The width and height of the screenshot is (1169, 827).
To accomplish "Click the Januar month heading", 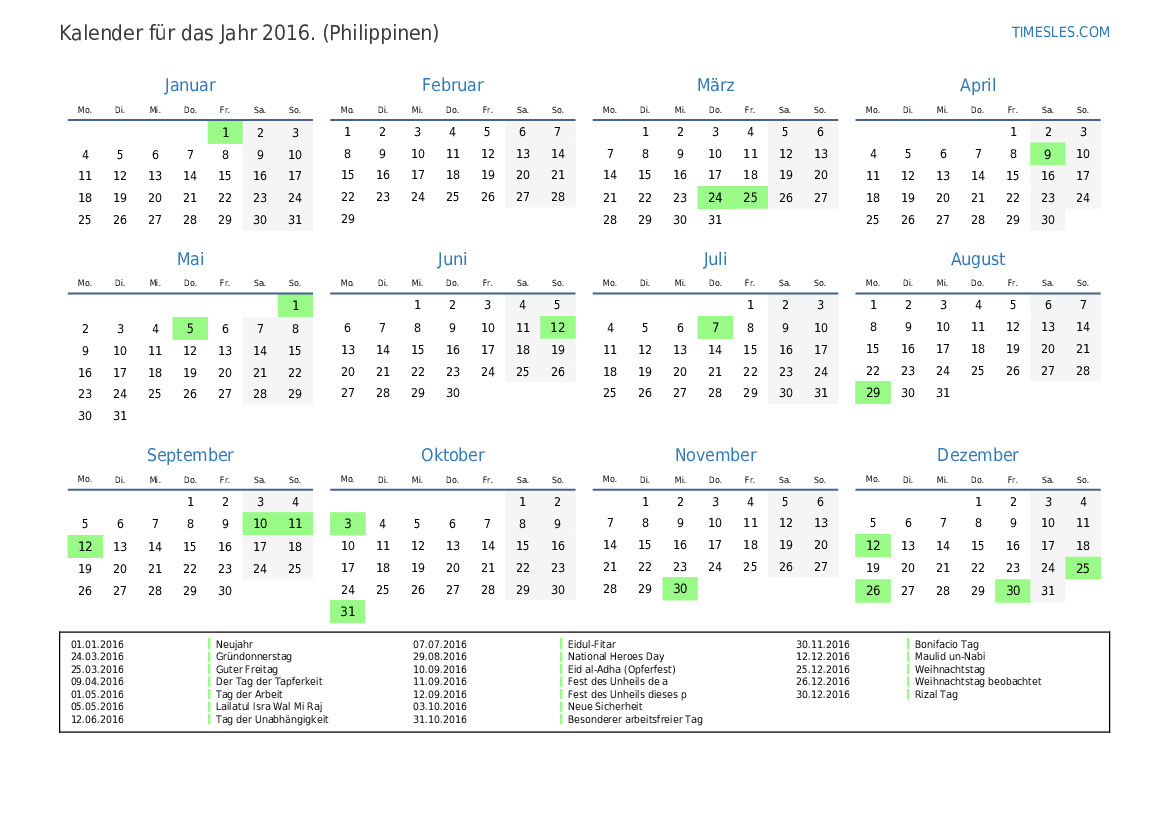I will tap(190, 85).
